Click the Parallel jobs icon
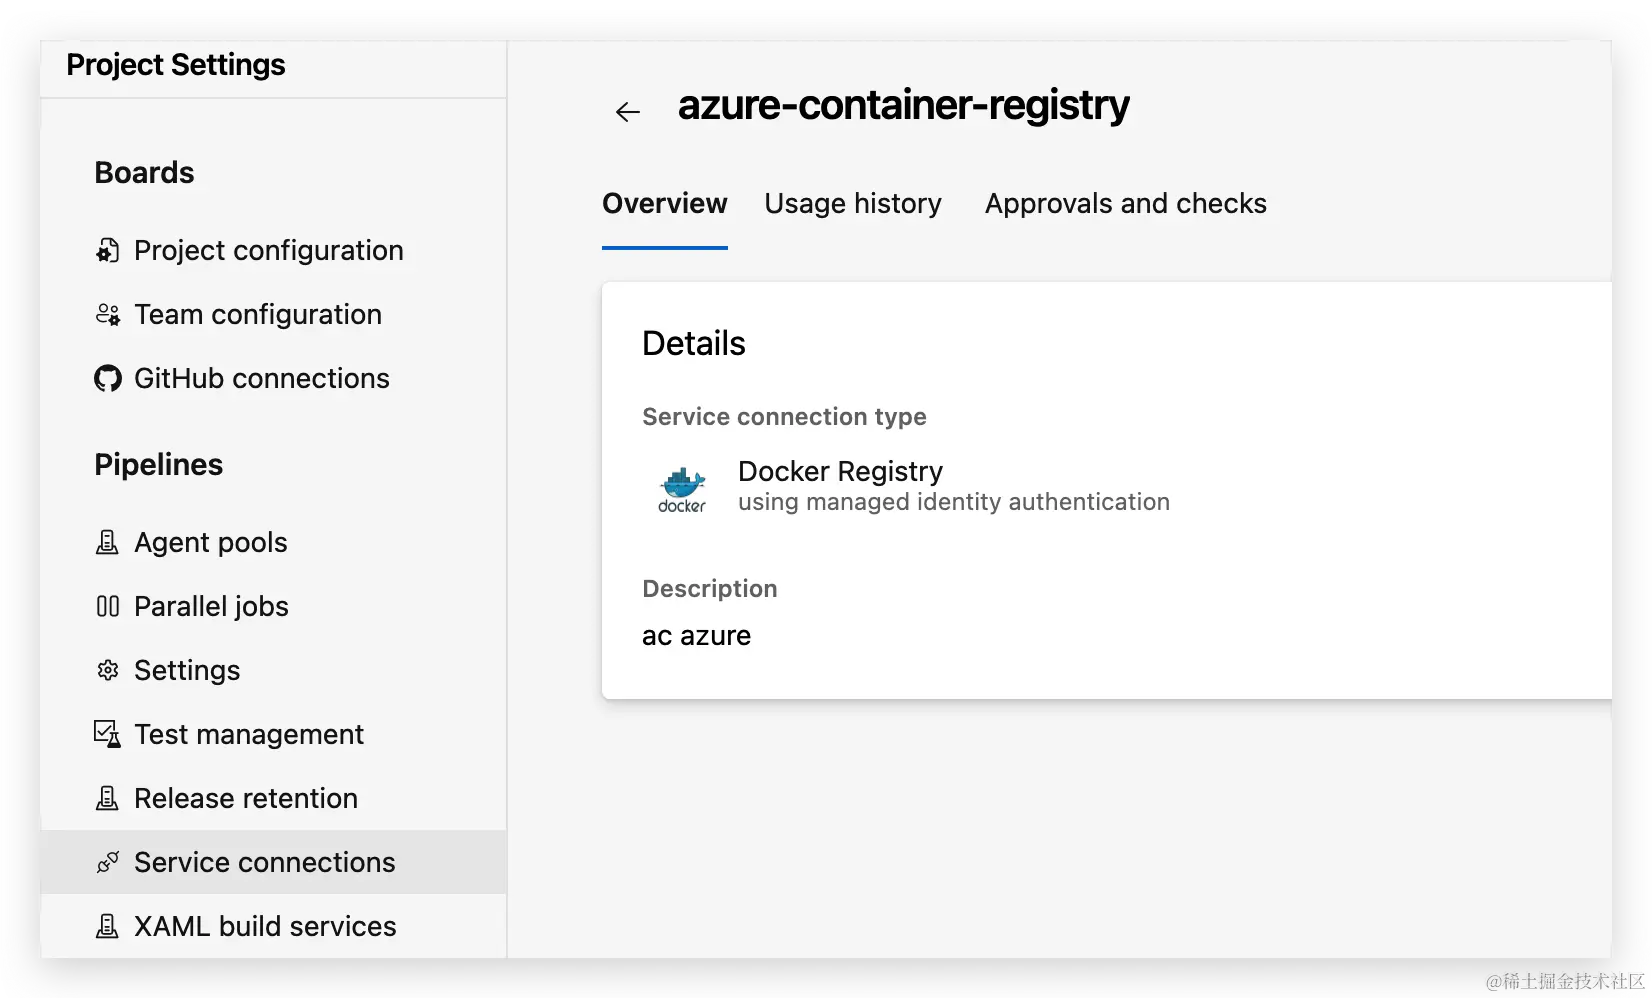The width and height of the screenshot is (1652, 998). coord(107,606)
